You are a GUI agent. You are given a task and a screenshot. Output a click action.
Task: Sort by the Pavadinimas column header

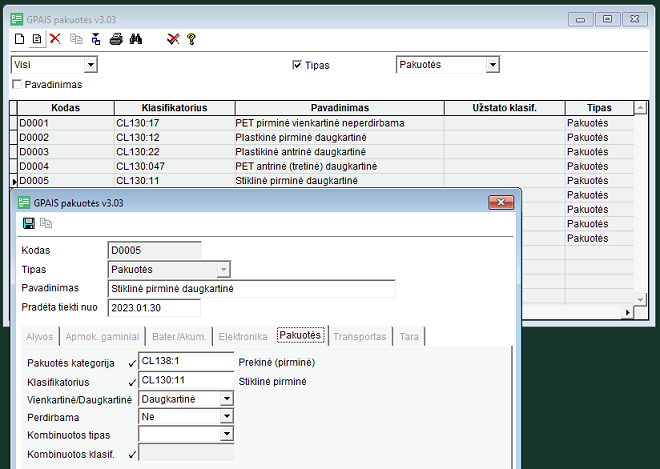coord(340,108)
